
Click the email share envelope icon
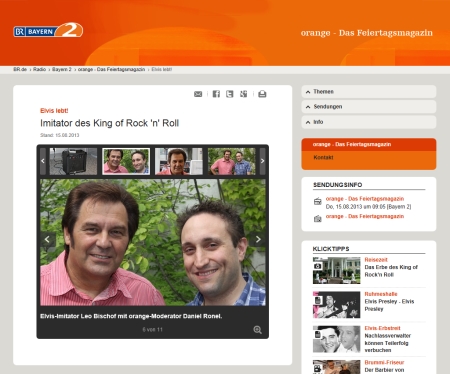click(198, 94)
